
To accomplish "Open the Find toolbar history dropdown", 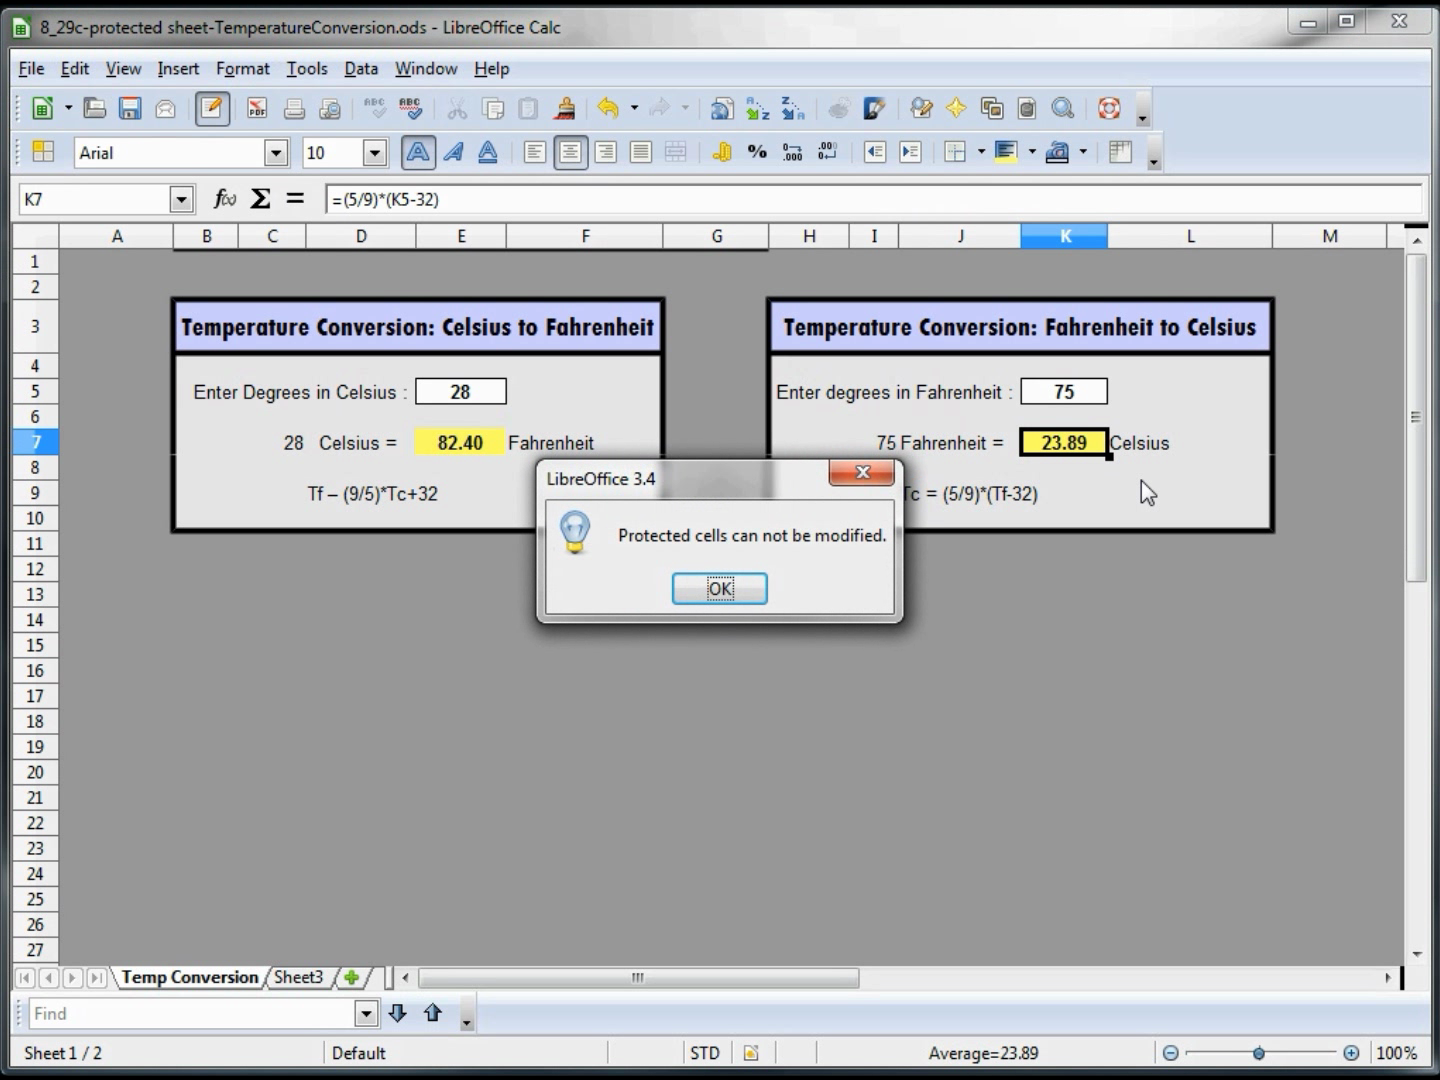I will 366,1014.
